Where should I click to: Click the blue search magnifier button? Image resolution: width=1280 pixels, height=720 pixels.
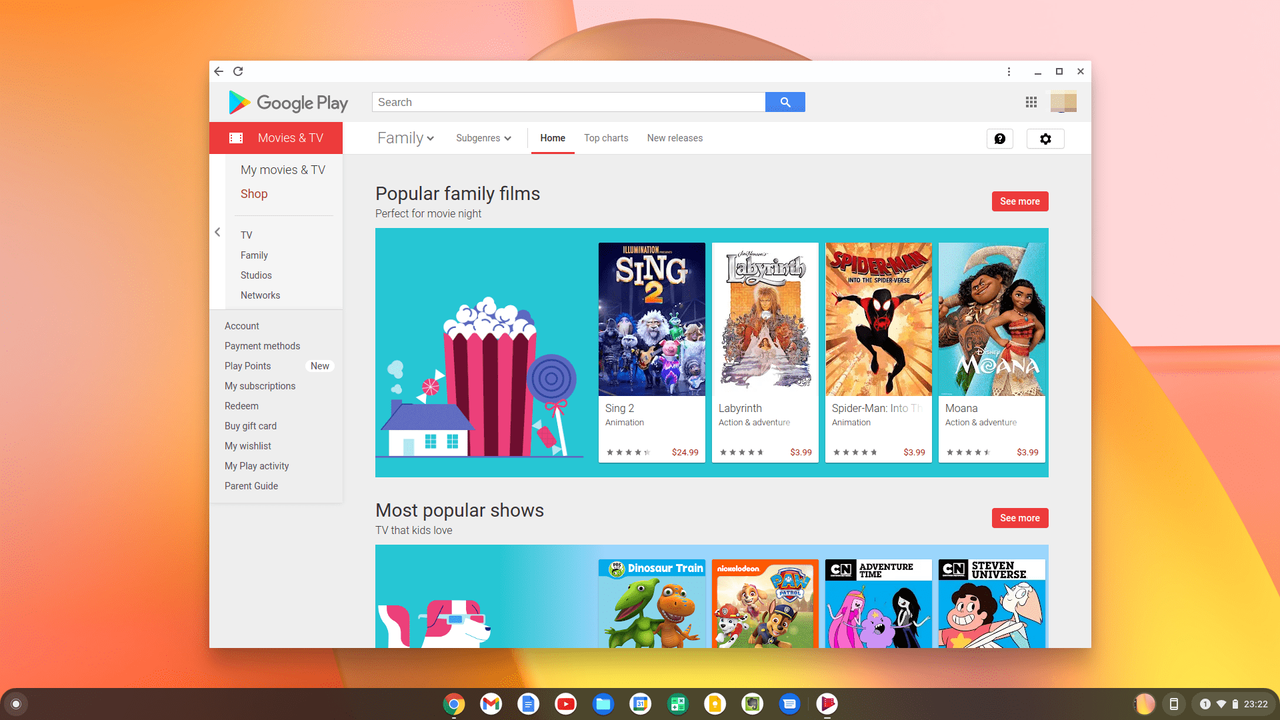click(x=785, y=102)
